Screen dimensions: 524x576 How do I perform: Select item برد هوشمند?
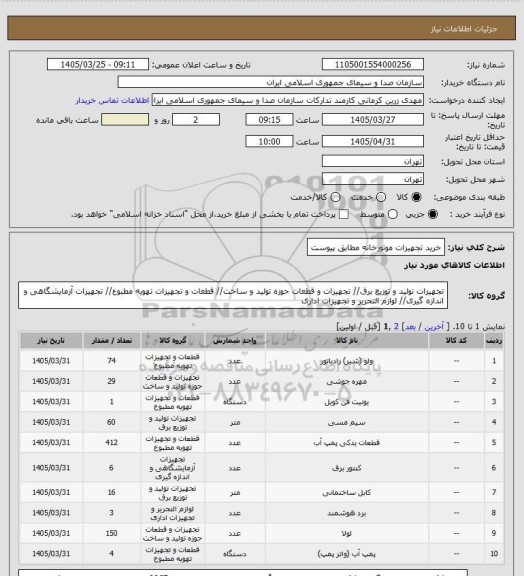coord(347,513)
